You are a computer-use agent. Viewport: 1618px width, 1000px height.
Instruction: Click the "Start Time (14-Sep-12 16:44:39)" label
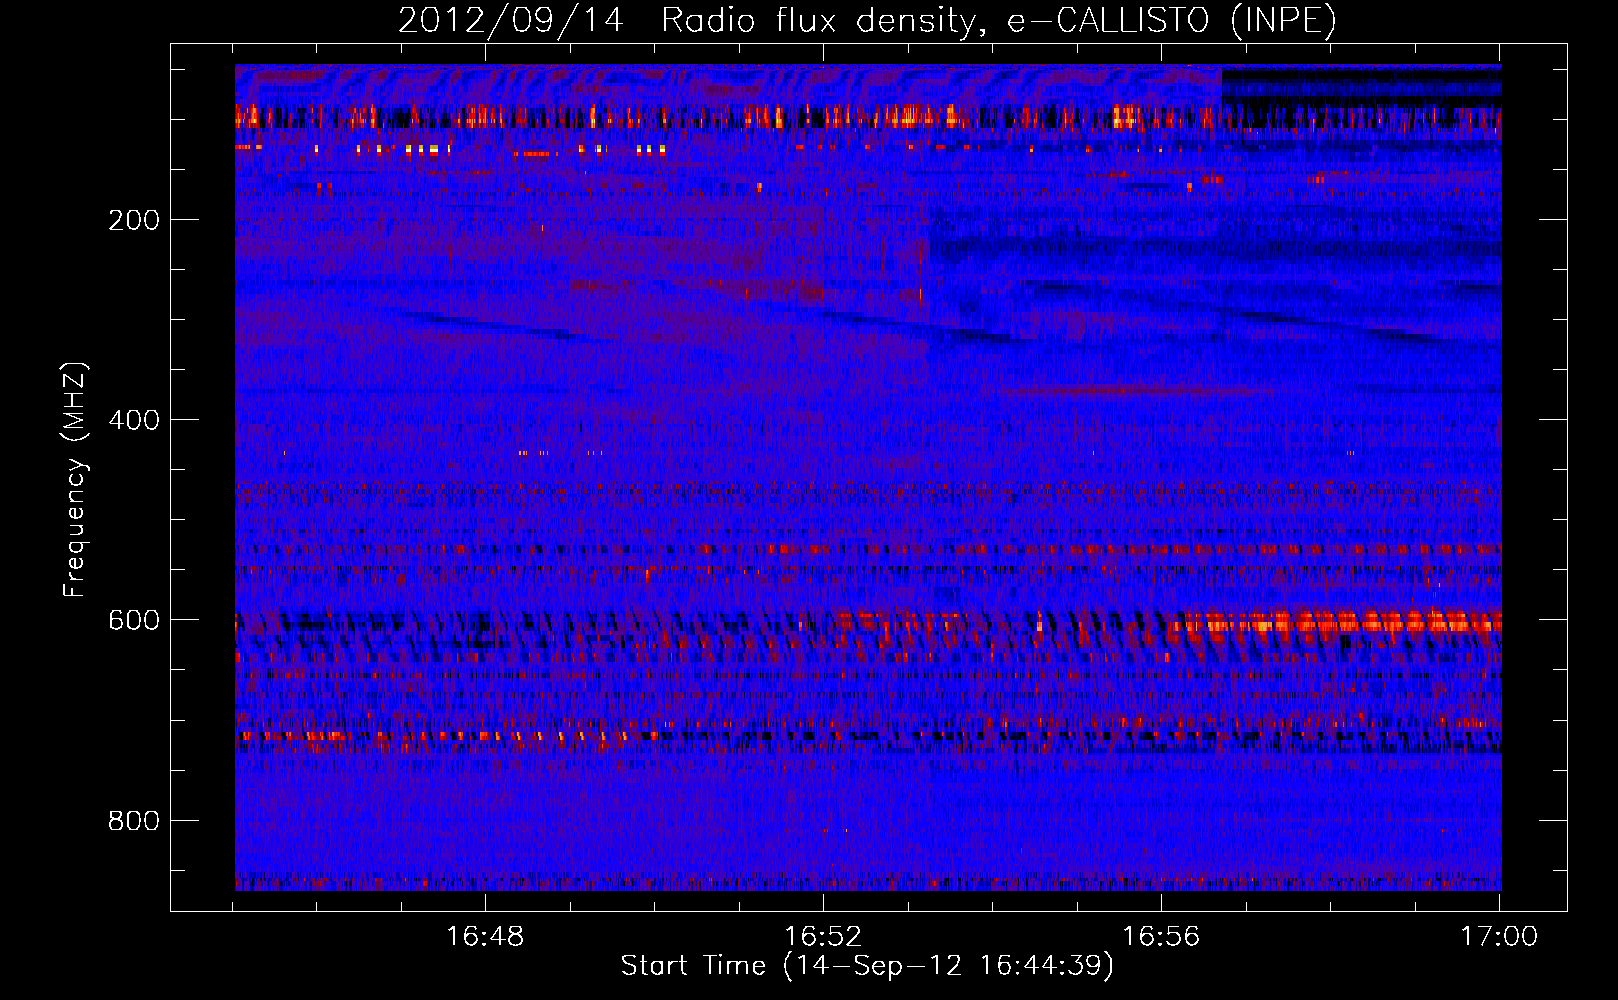tap(867, 966)
